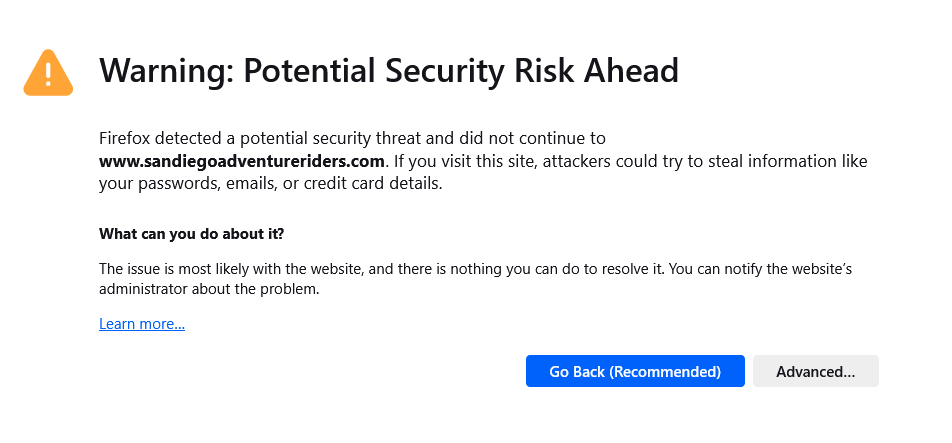The height and width of the screenshot is (443, 952).
Task: Open the Advanced... options button
Action: [815, 371]
